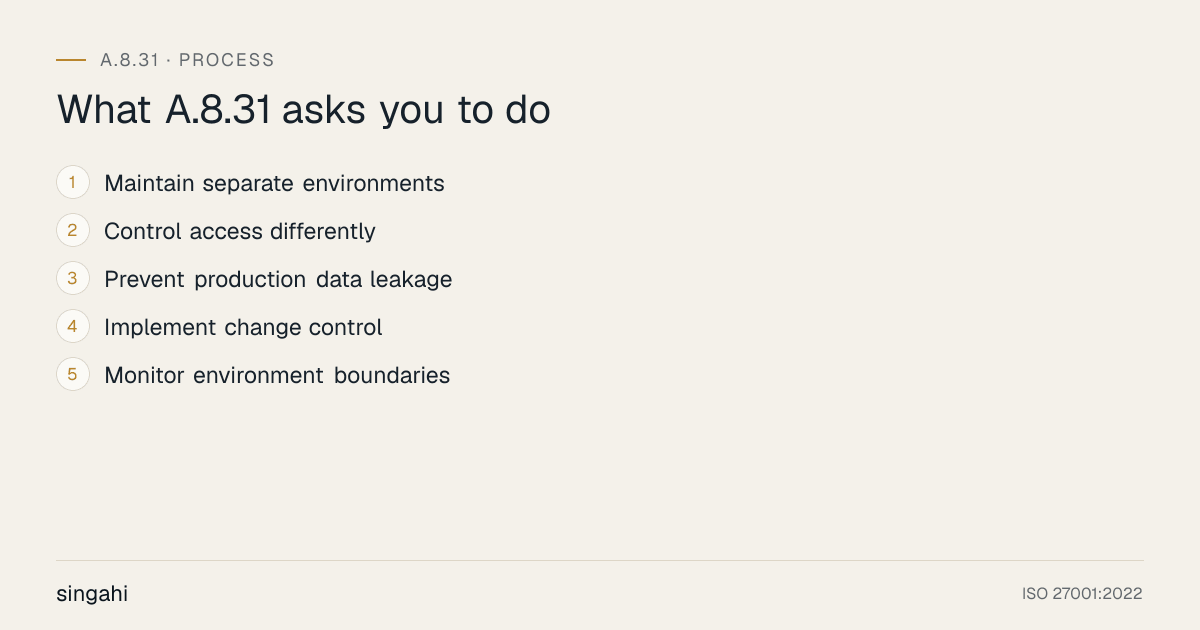Click the number 4 circle badge
The height and width of the screenshot is (630, 1200).
tap(73, 327)
